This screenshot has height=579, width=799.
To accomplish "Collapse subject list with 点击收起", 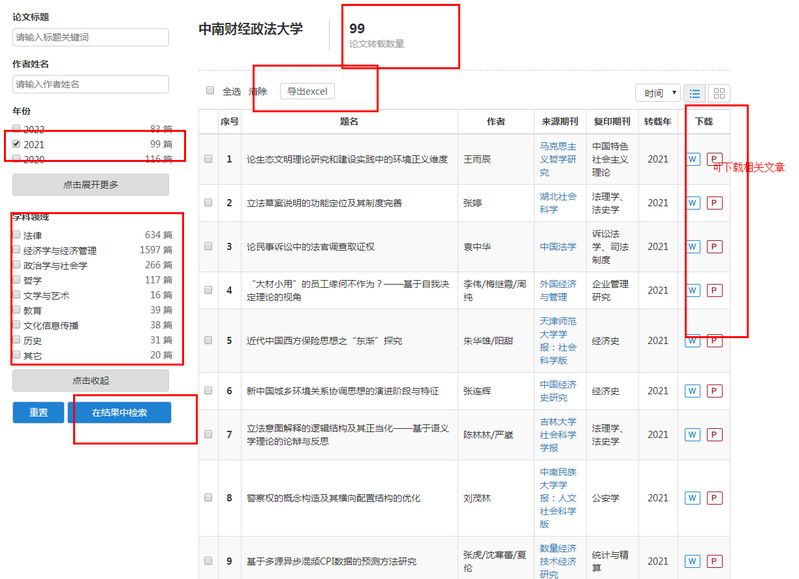I will pos(90,381).
